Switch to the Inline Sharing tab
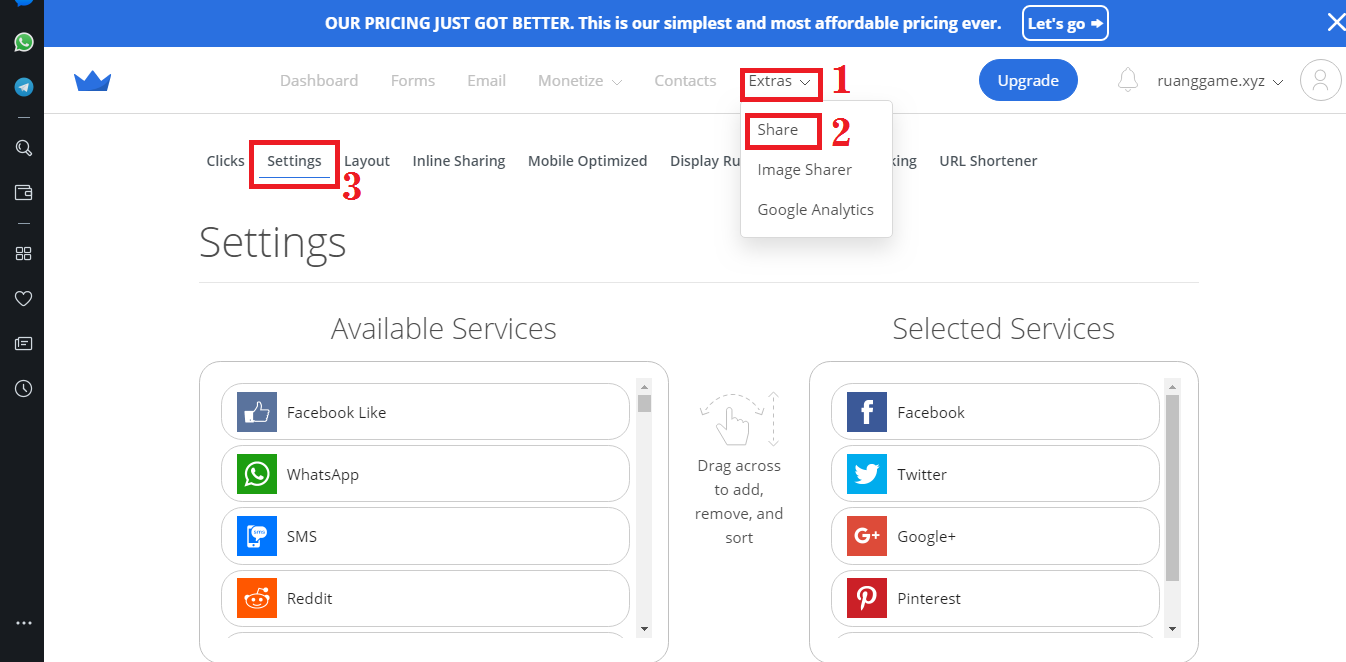The width and height of the screenshot is (1346, 662). click(x=458, y=161)
